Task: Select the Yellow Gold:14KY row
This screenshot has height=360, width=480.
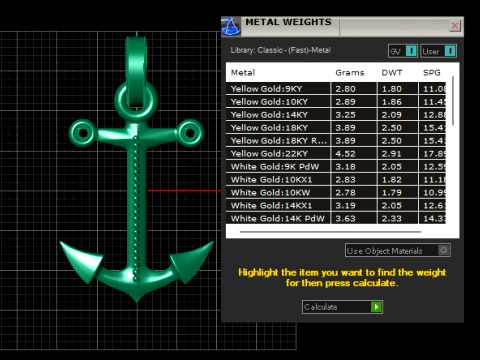Action: 336,115
